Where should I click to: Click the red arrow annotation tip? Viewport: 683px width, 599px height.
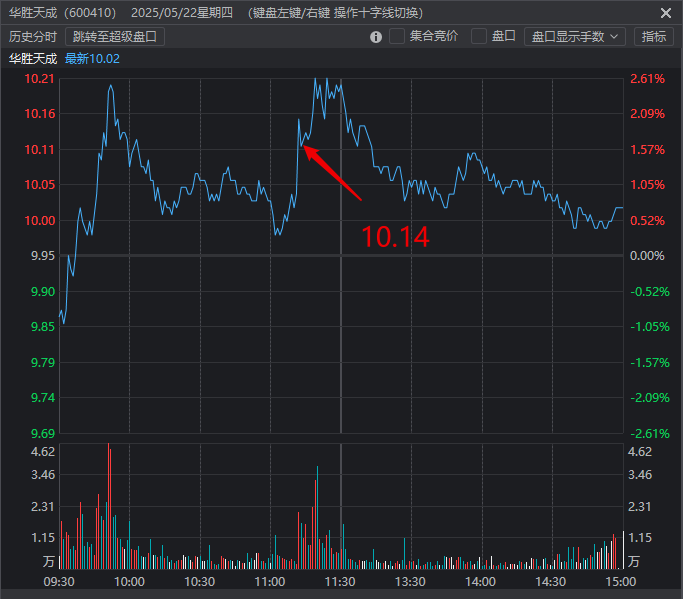click(304, 148)
